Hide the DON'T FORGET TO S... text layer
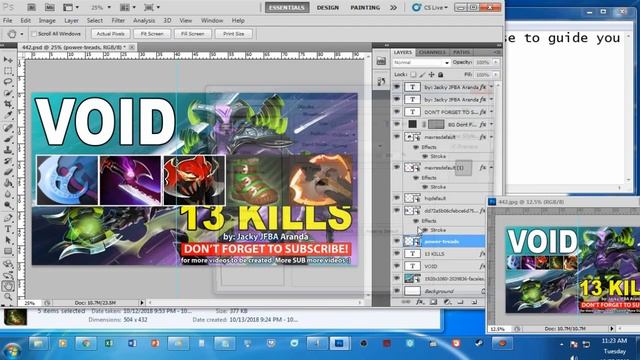This screenshot has width=640, height=360. pos(397,111)
